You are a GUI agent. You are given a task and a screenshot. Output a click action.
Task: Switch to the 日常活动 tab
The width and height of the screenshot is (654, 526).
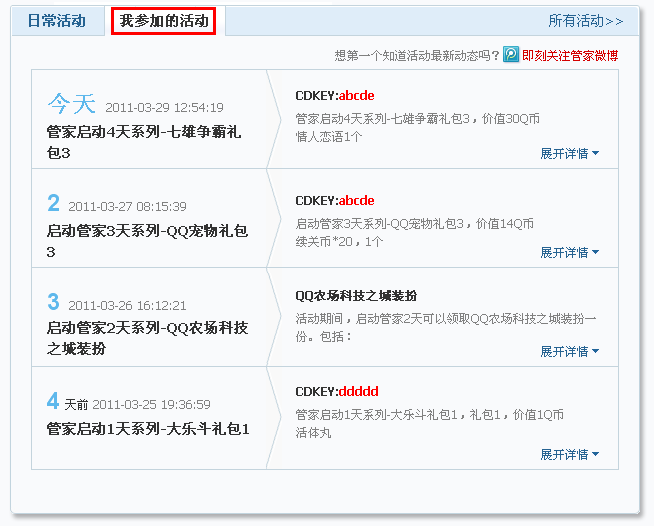(x=57, y=21)
